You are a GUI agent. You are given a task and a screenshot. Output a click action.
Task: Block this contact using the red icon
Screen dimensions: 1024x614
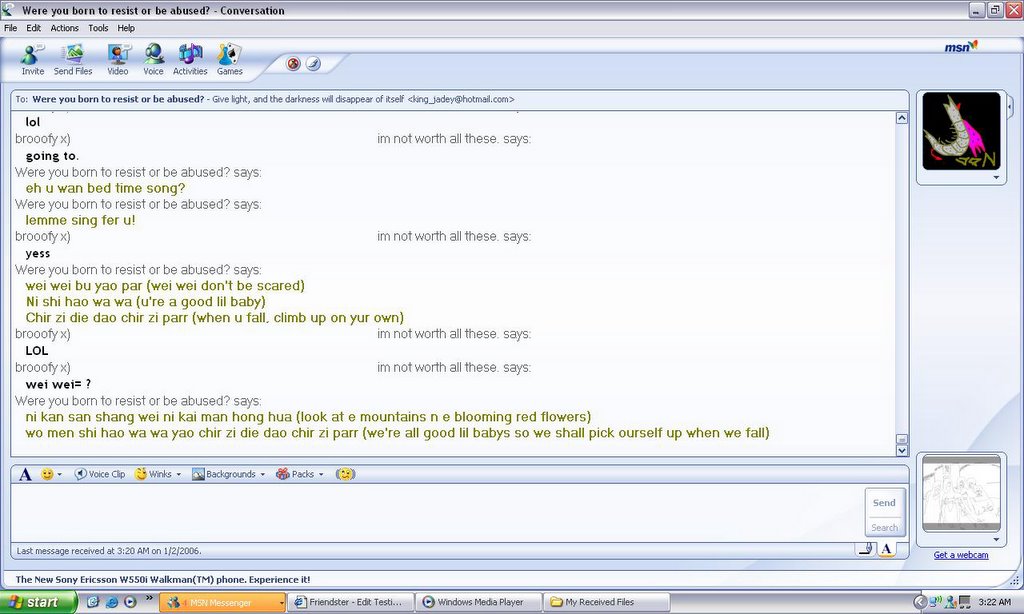[x=293, y=63]
